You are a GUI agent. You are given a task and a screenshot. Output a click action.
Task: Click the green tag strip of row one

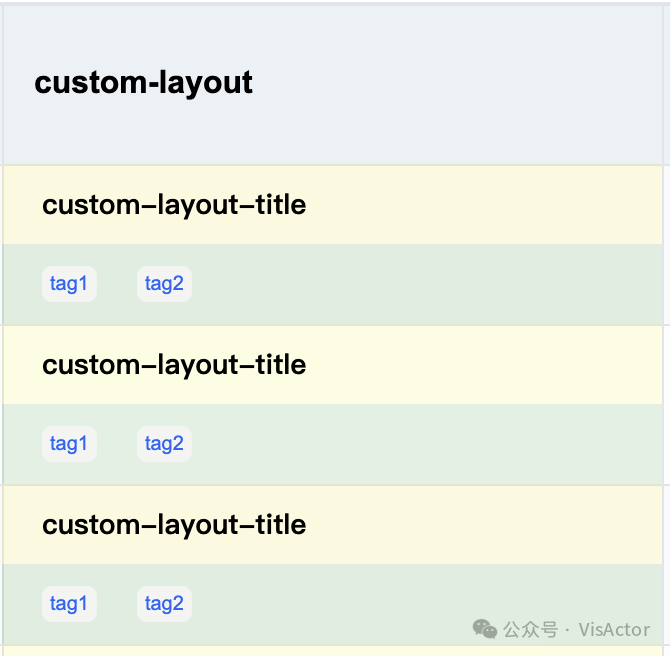[x=420, y=285]
